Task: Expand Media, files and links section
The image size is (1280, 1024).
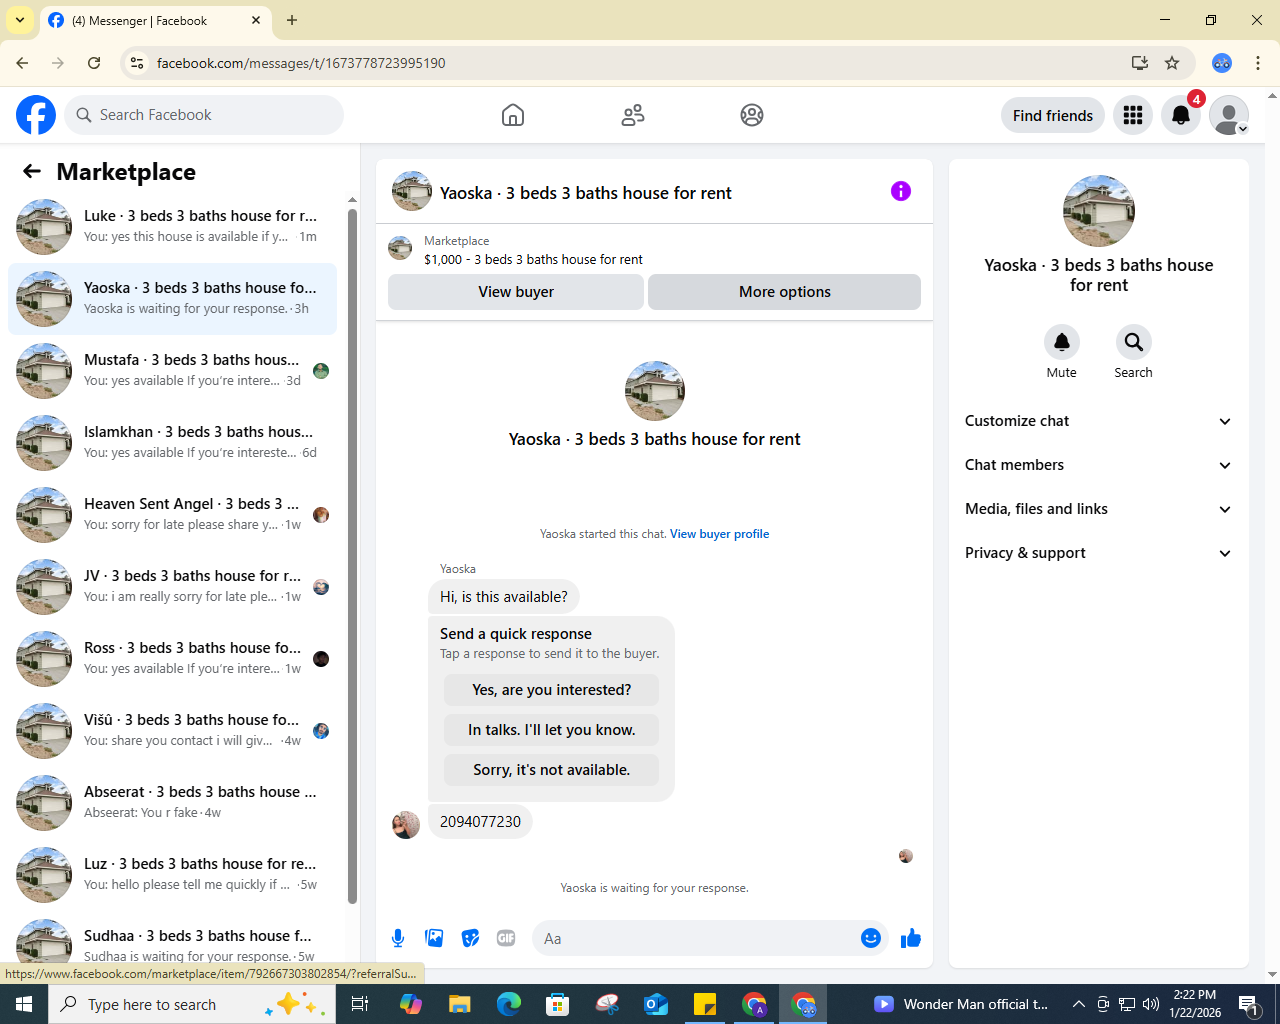Action: point(1098,509)
